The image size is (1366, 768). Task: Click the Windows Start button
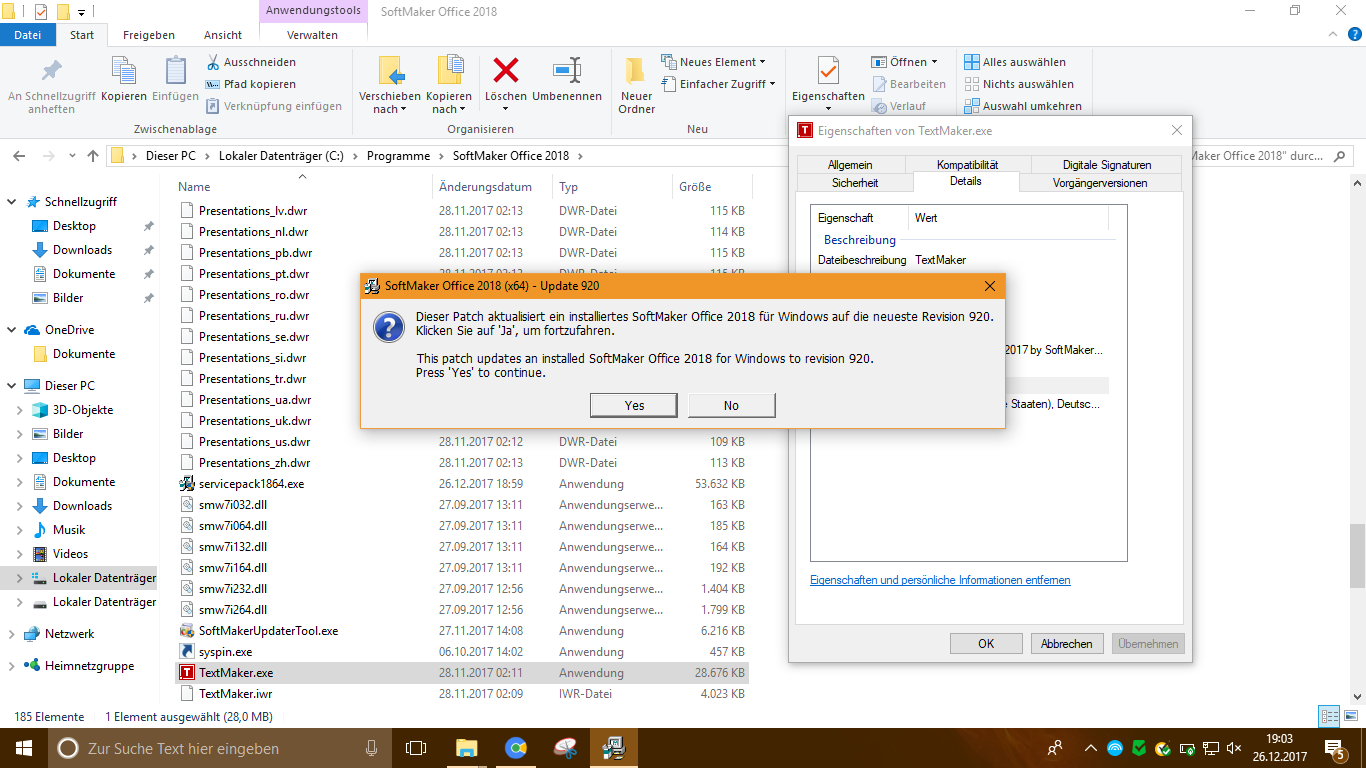click(23, 748)
